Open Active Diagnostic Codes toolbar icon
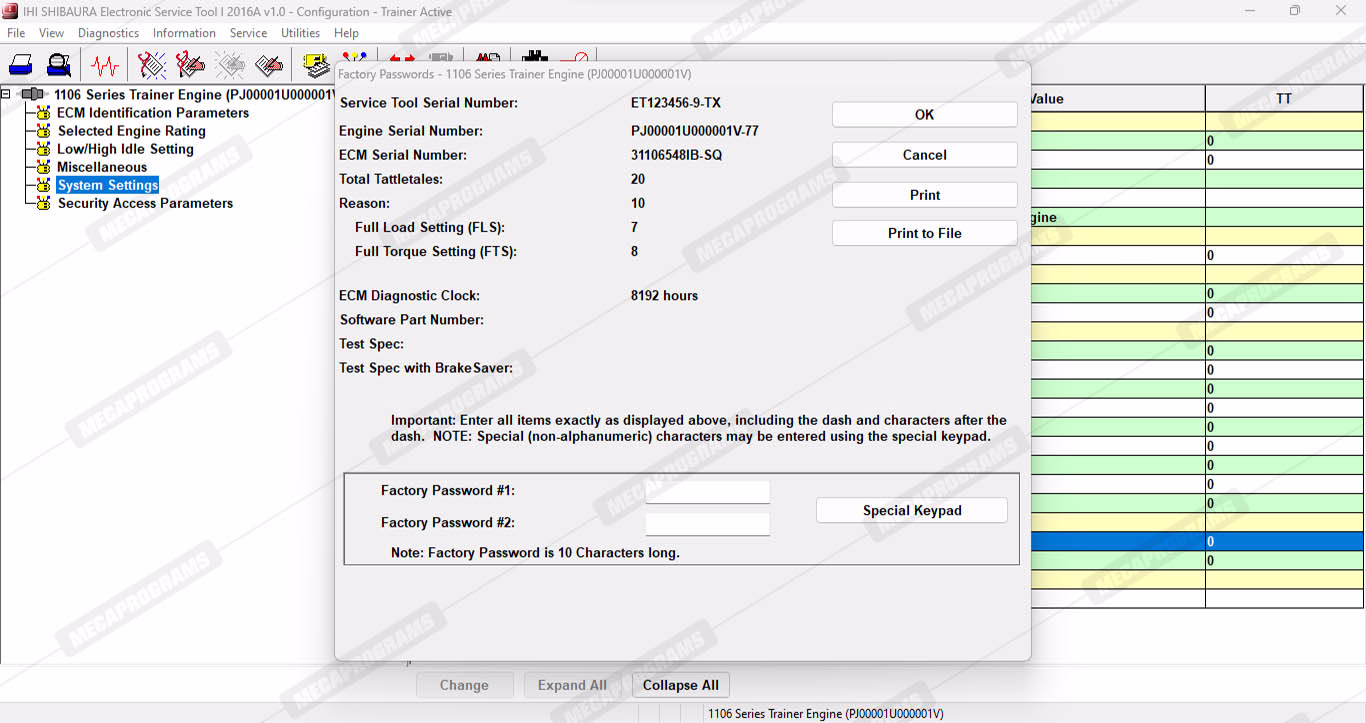Image resolution: width=1366 pixels, height=723 pixels. point(152,66)
